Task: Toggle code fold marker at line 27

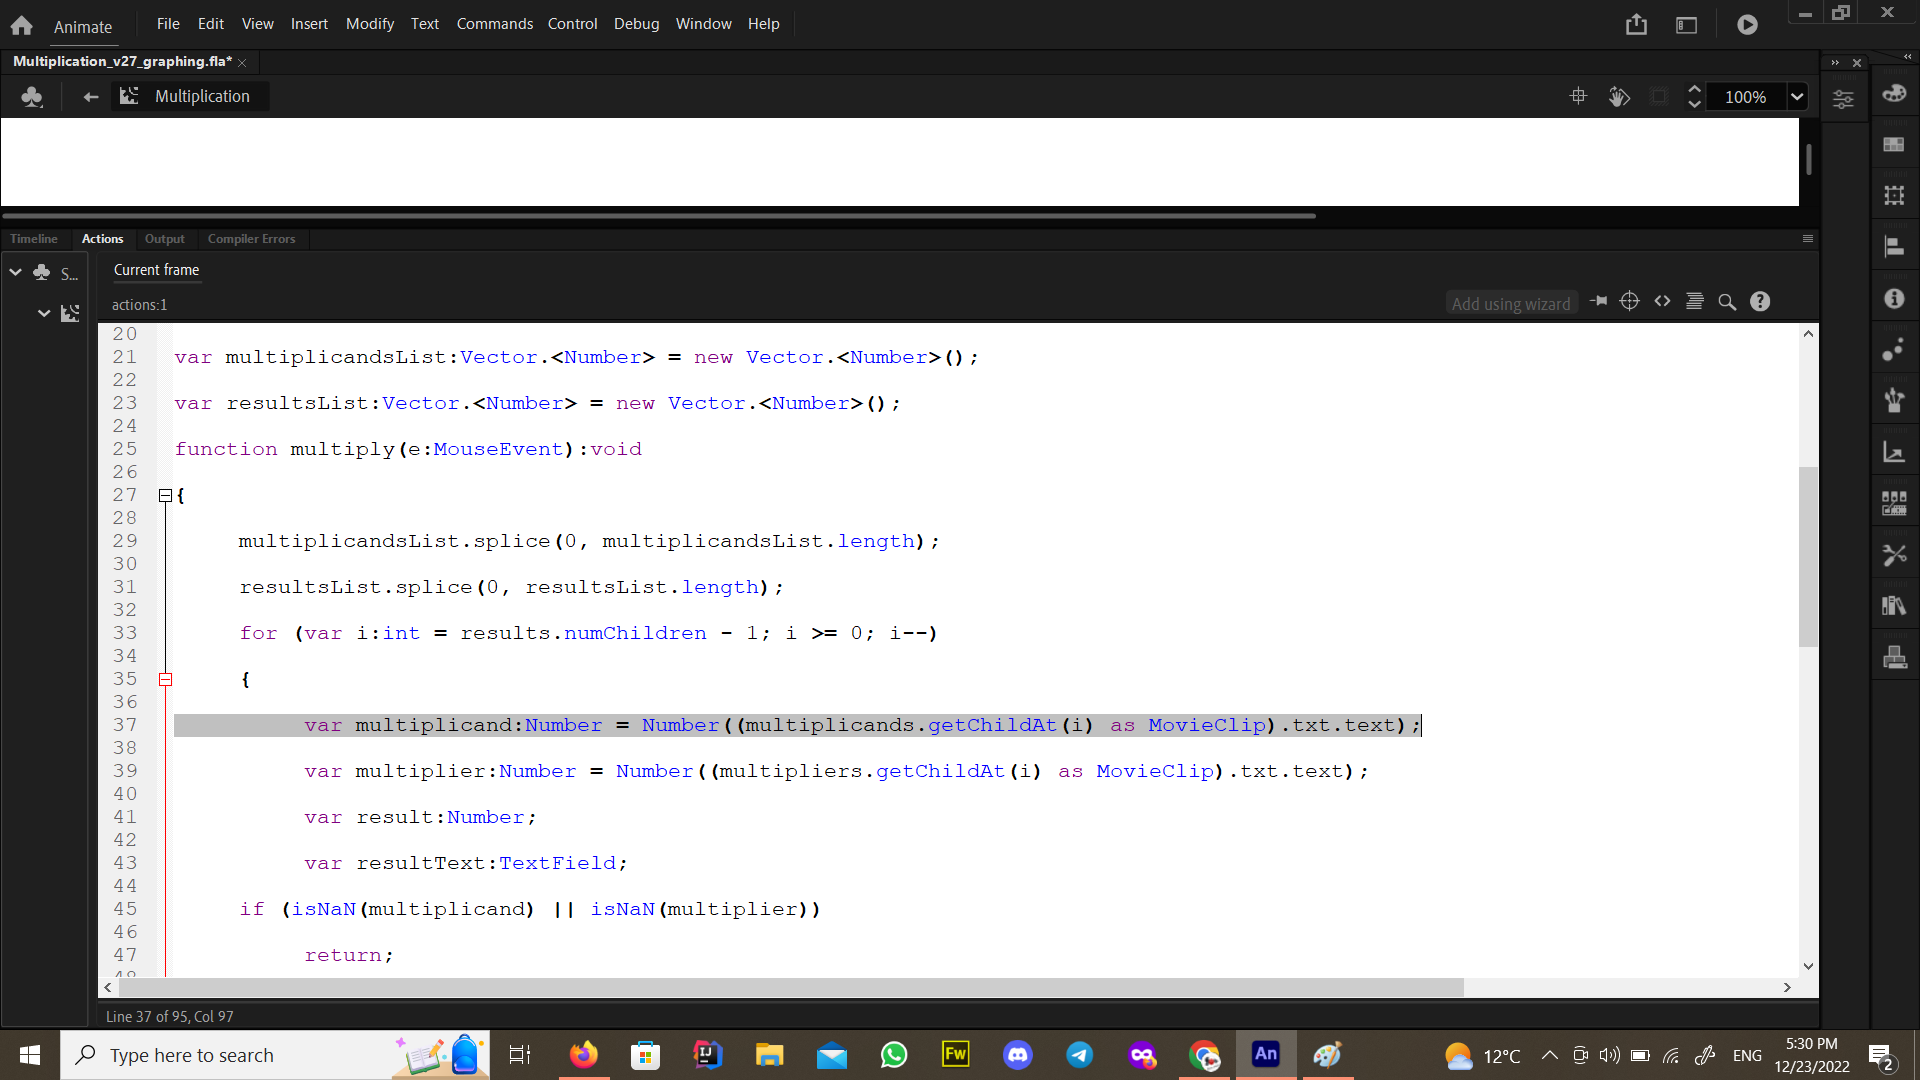Action: point(166,495)
